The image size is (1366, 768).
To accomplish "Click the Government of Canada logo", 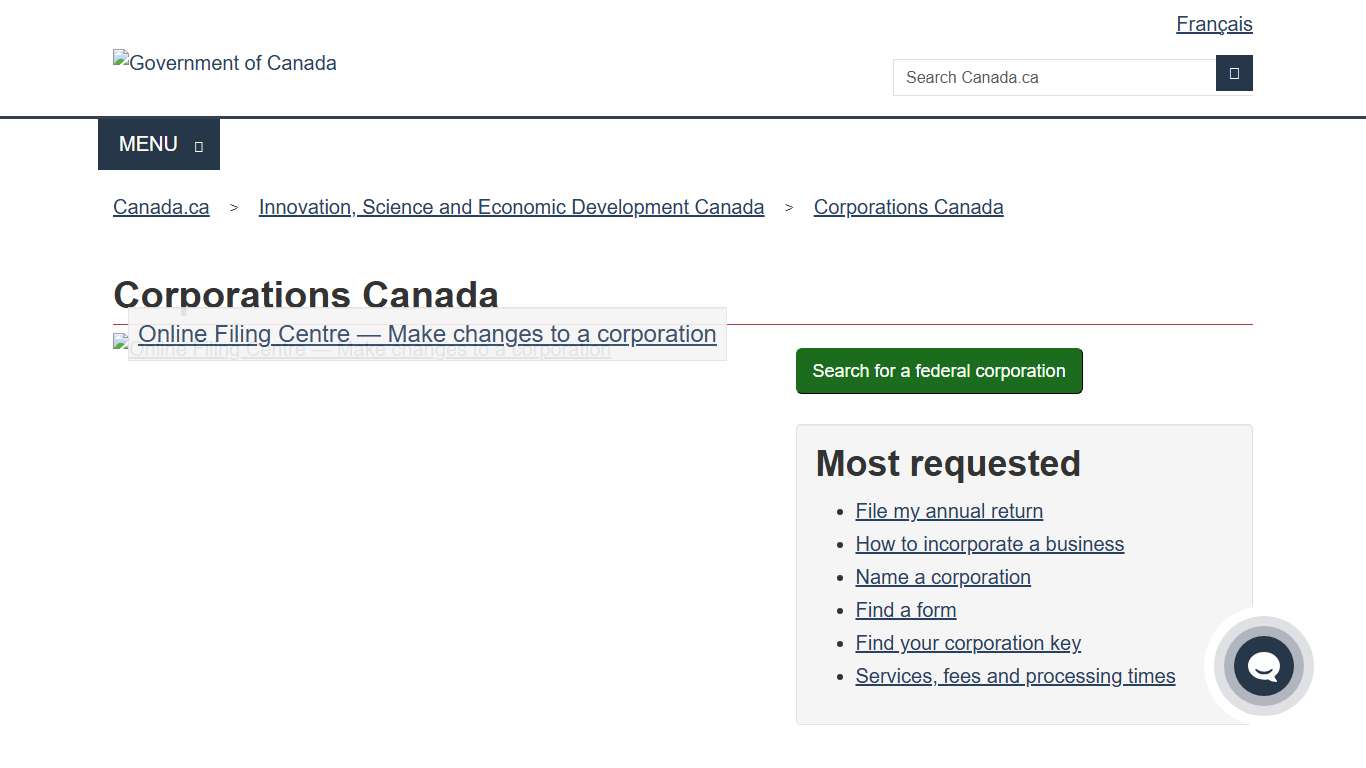I will click(x=224, y=62).
